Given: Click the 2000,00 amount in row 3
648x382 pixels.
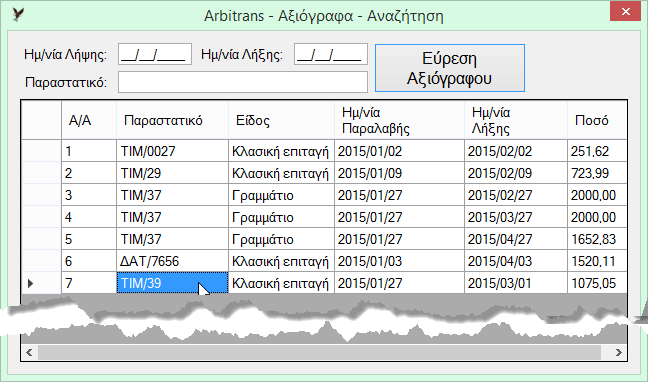Looking at the screenshot, I should tap(597, 195).
